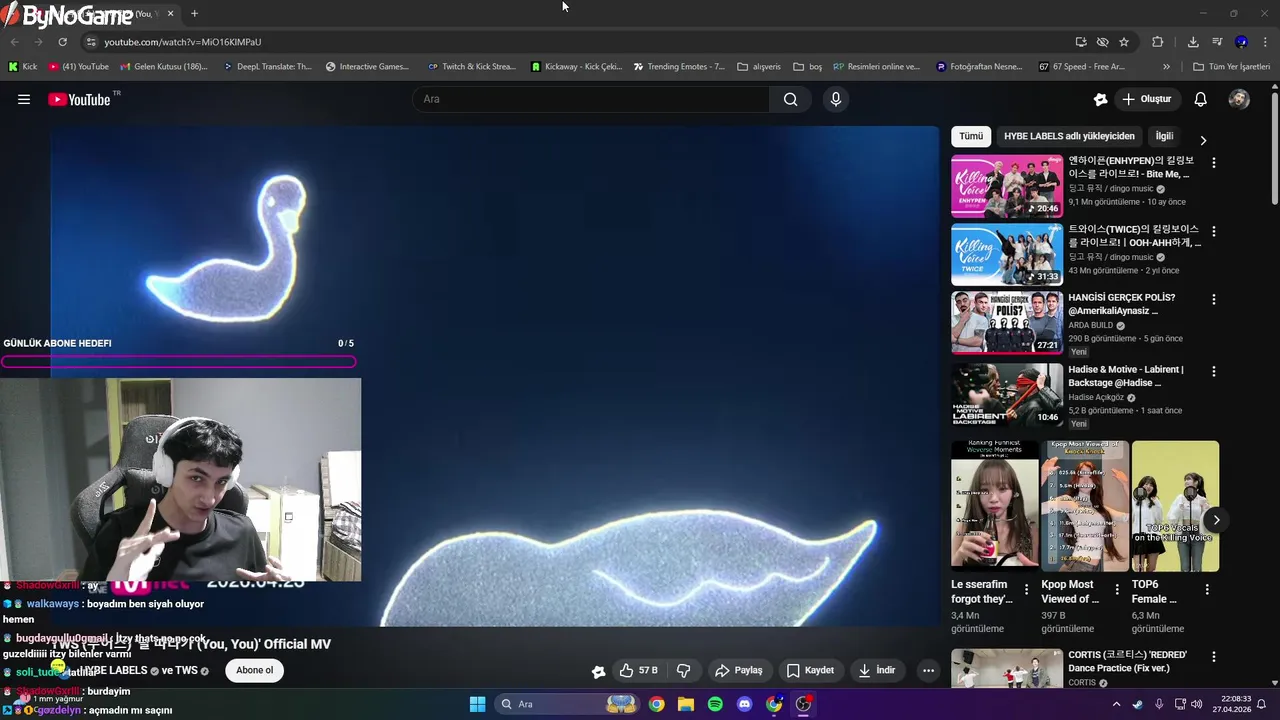
Task: Download video with İndir button
Action: pos(877,670)
